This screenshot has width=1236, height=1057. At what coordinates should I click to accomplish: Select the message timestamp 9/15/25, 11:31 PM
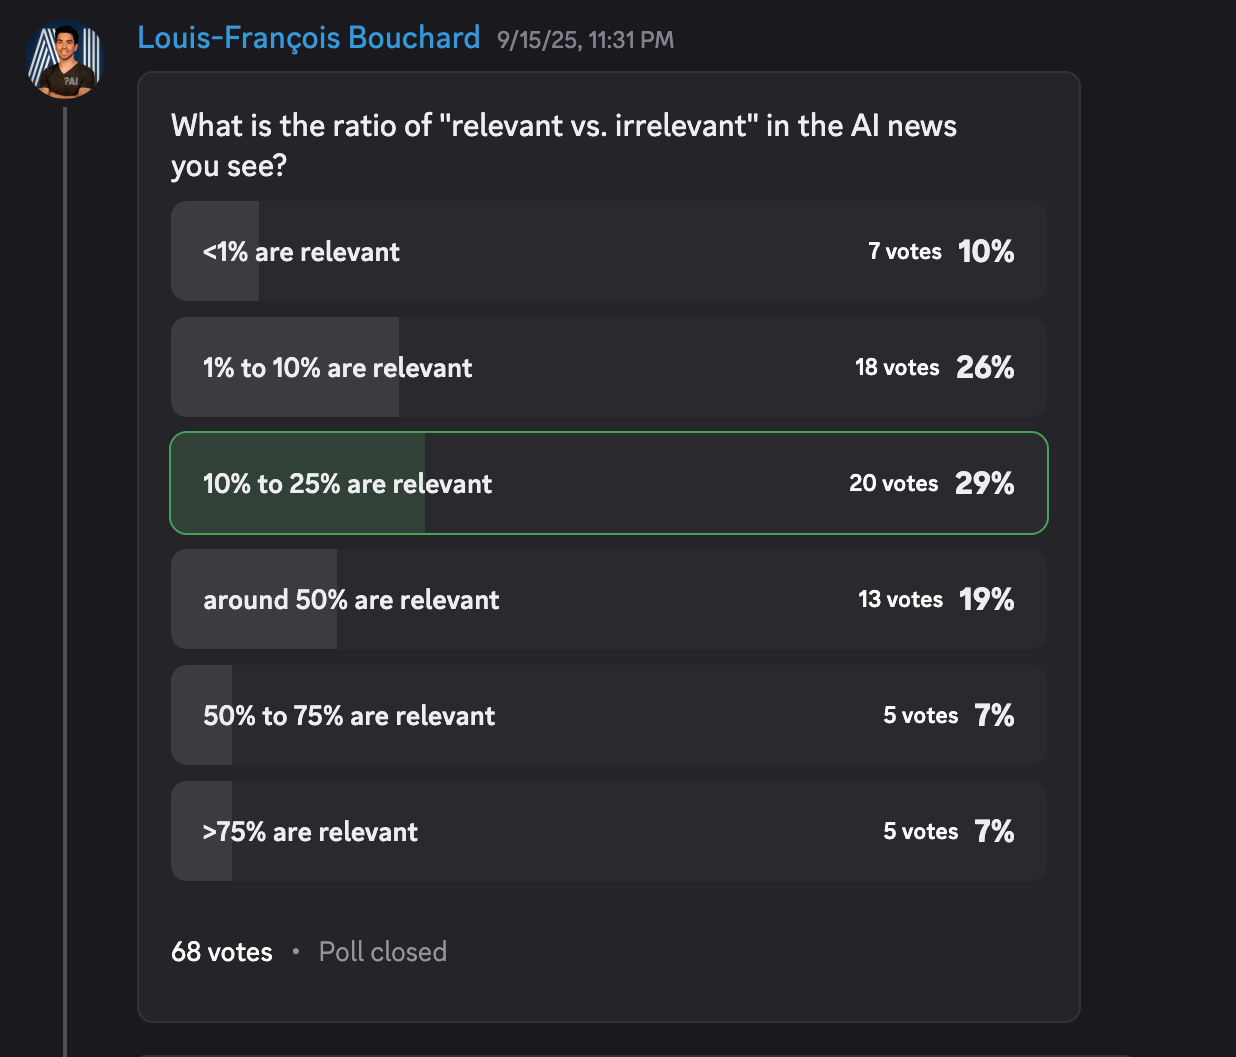[x=586, y=40]
